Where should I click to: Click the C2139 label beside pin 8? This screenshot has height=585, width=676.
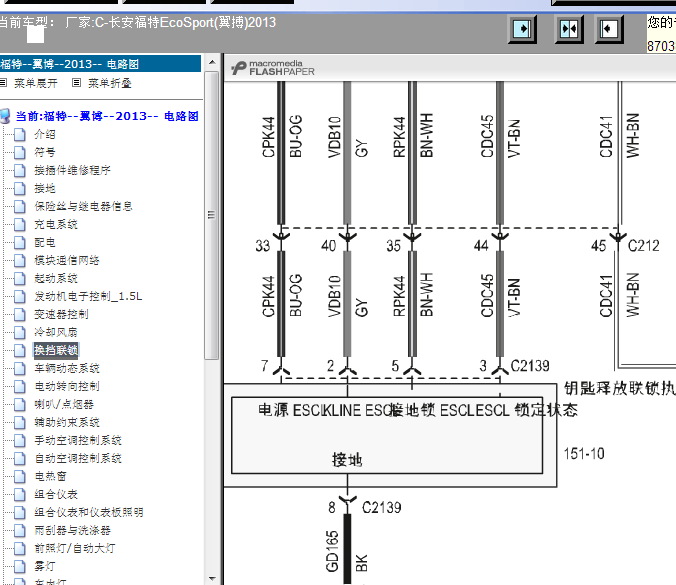[382, 507]
